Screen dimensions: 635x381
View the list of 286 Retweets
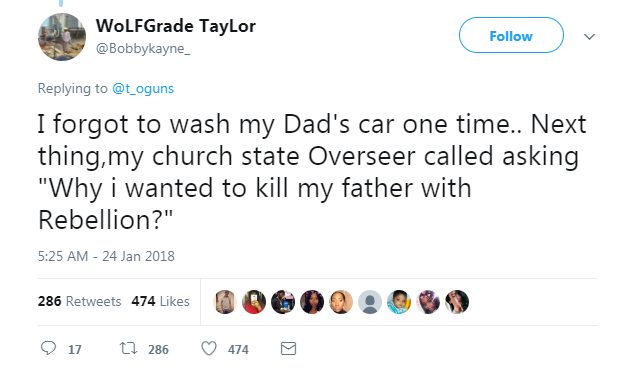click(x=79, y=301)
